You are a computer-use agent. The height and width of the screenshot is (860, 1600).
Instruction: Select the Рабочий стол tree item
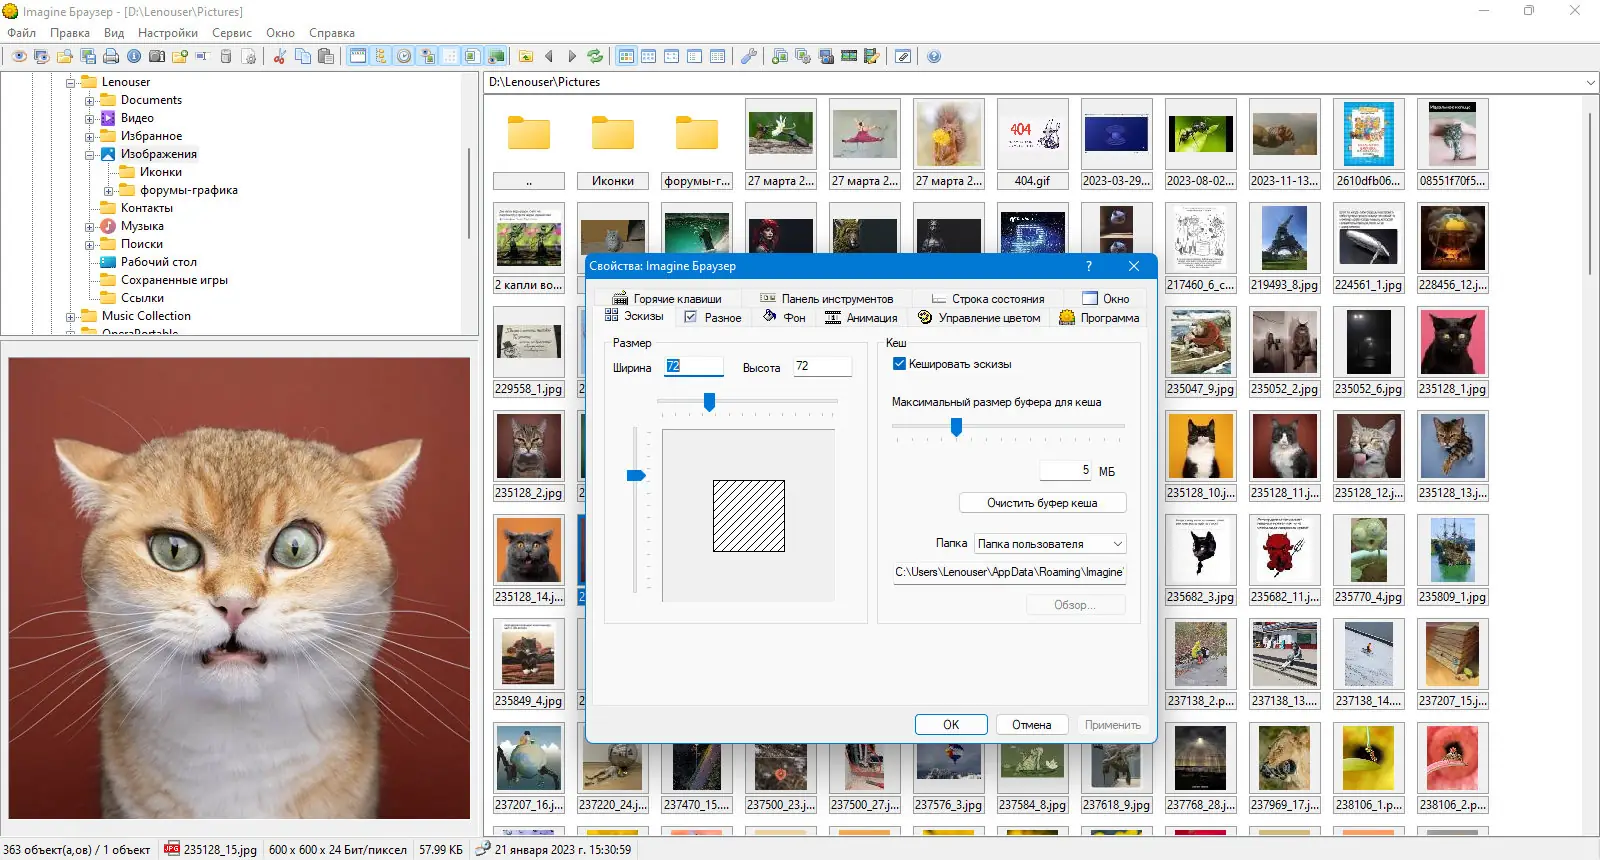coord(149,262)
